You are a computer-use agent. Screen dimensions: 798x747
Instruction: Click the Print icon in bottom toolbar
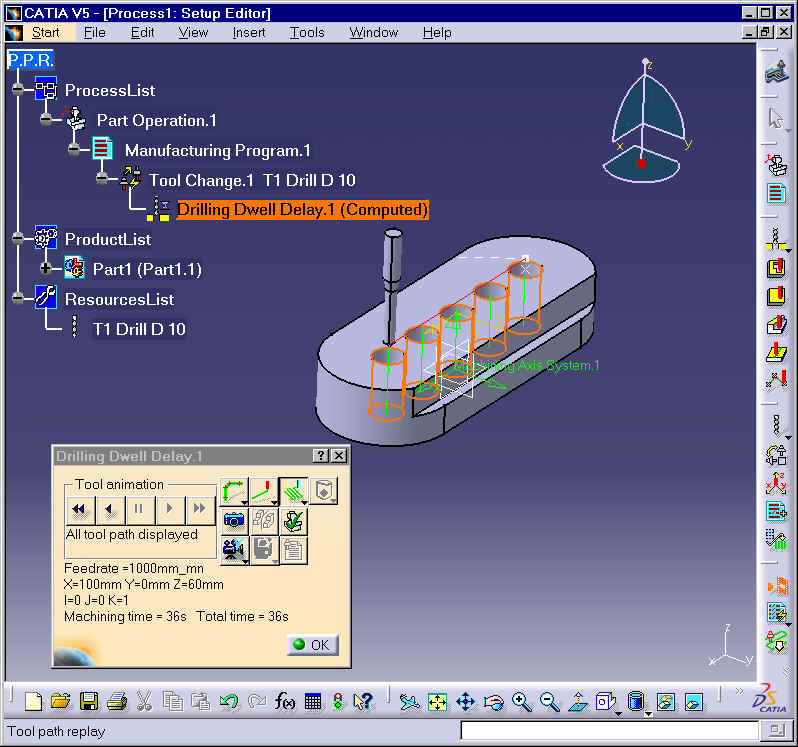pyautogui.click(x=117, y=701)
